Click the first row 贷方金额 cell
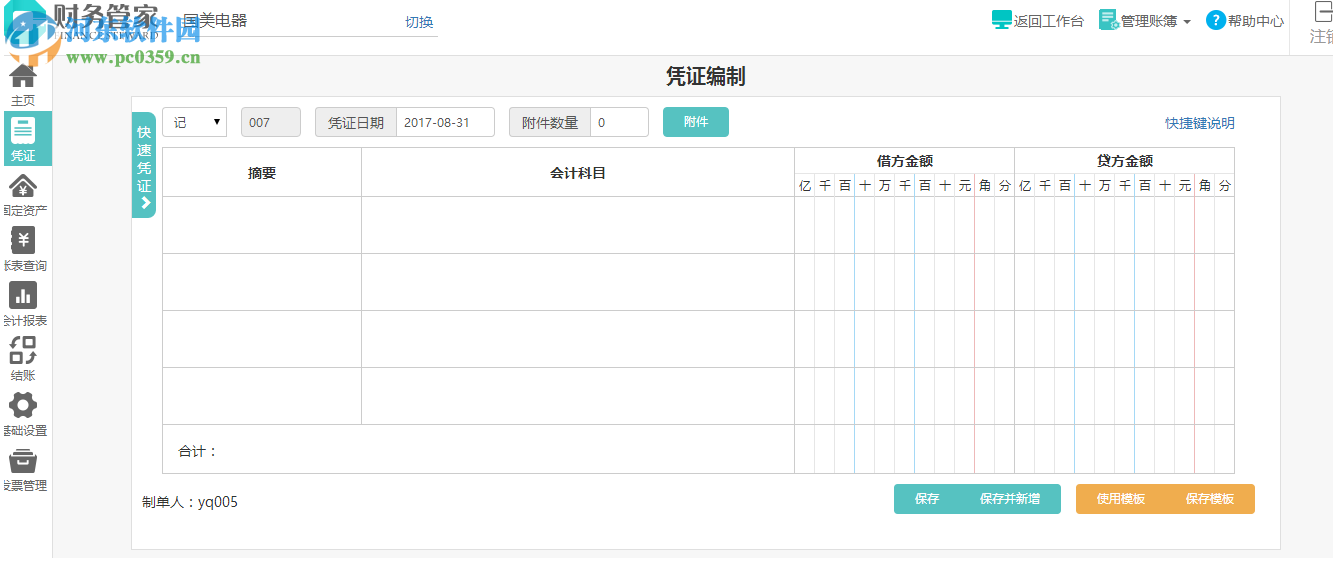Screen dimensions: 1333x565 click(x=1124, y=225)
